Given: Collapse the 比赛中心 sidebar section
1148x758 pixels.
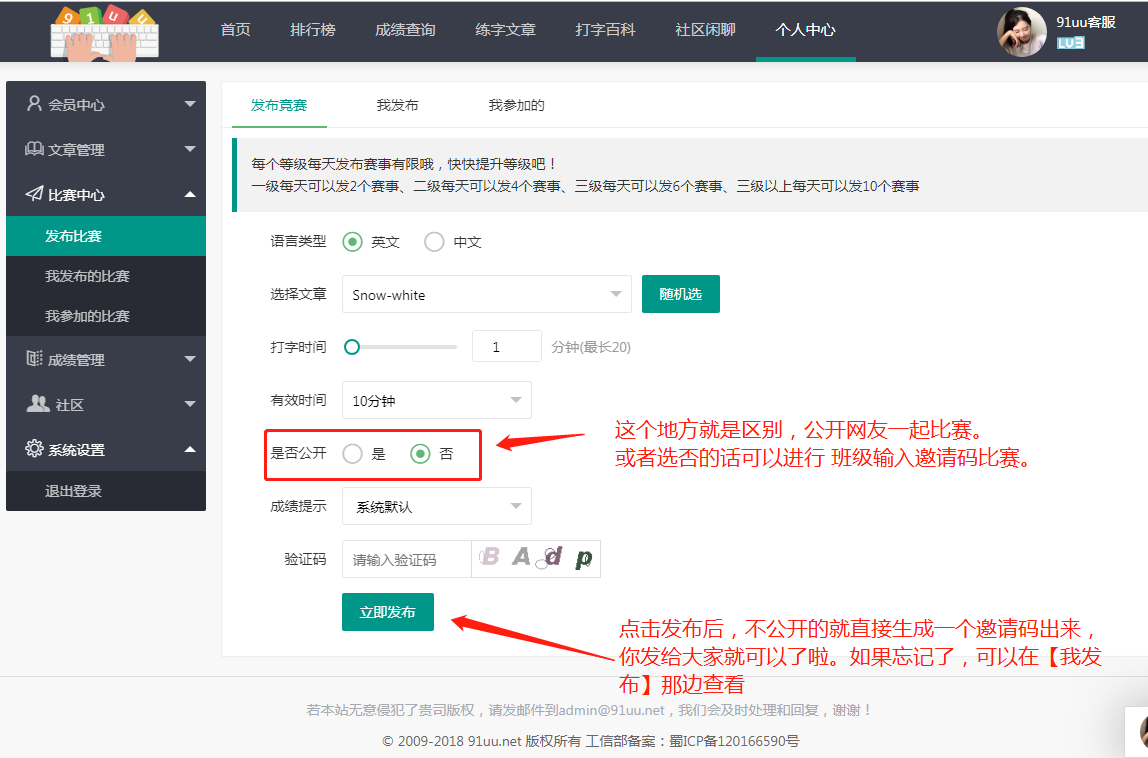Looking at the screenshot, I should pos(190,195).
